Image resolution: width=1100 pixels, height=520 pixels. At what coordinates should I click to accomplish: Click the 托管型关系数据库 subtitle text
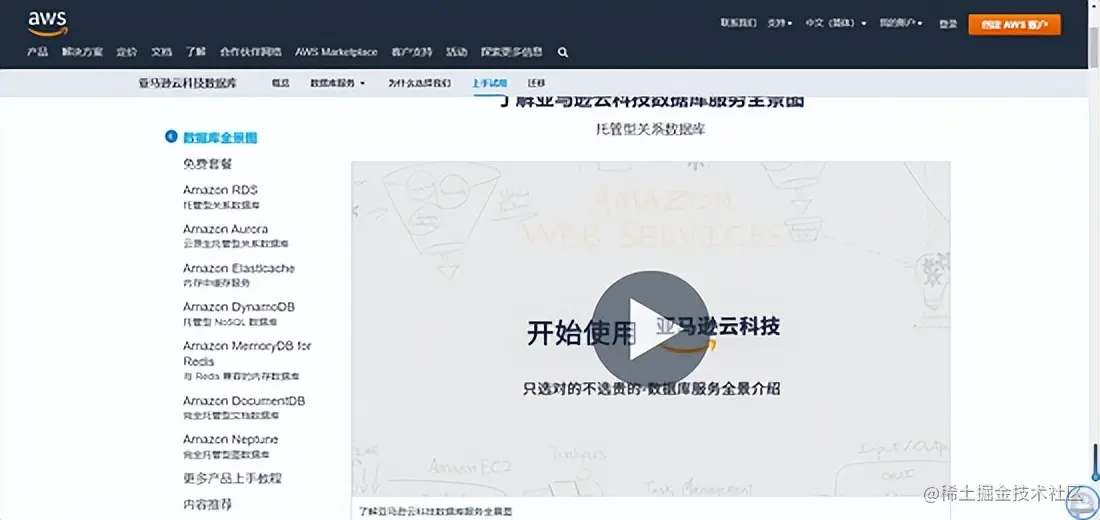click(x=650, y=129)
